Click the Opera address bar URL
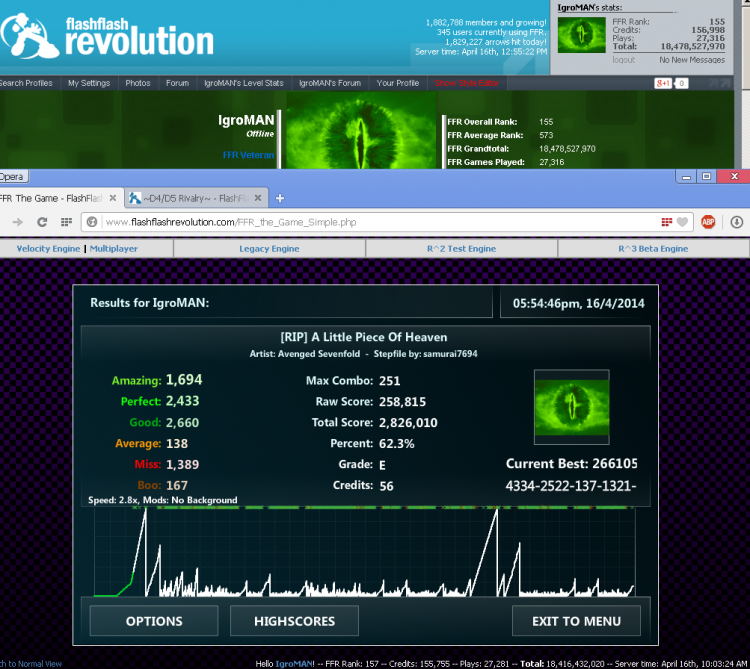This screenshot has height=669, width=750. click(x=231, y=222)
